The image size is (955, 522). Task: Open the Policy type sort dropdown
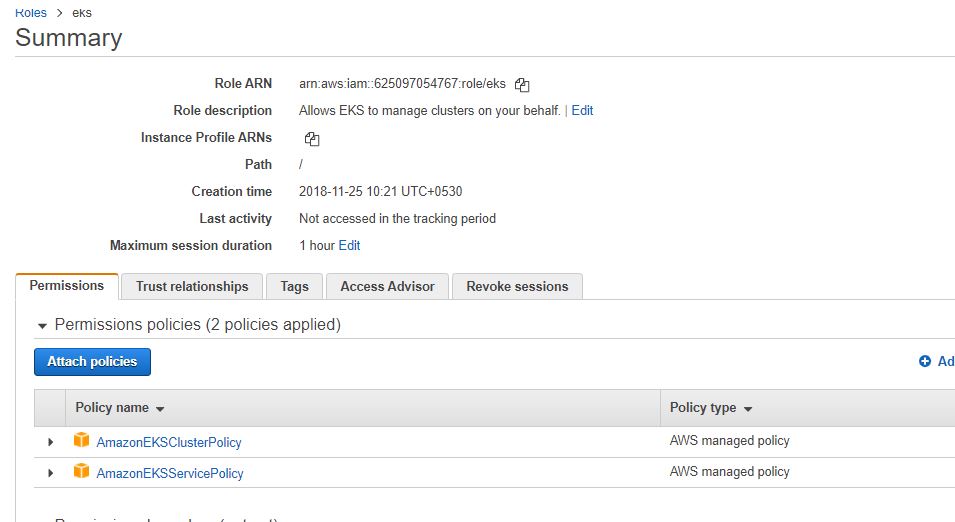(x=748, y=409)
